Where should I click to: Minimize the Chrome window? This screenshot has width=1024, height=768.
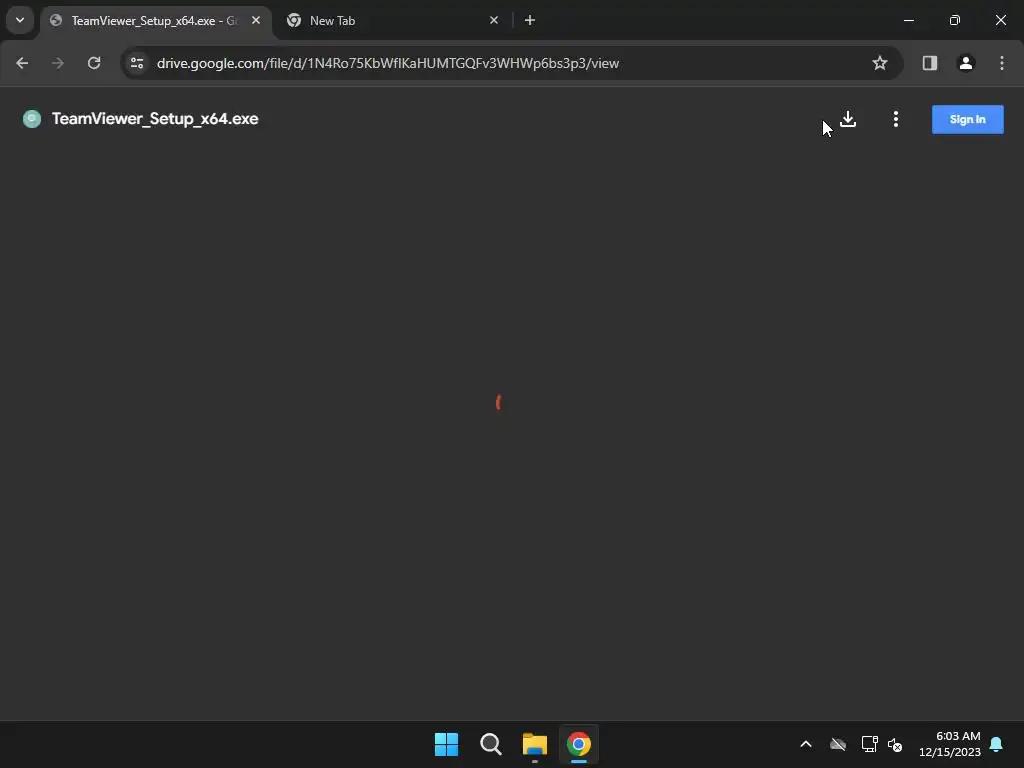908,20
